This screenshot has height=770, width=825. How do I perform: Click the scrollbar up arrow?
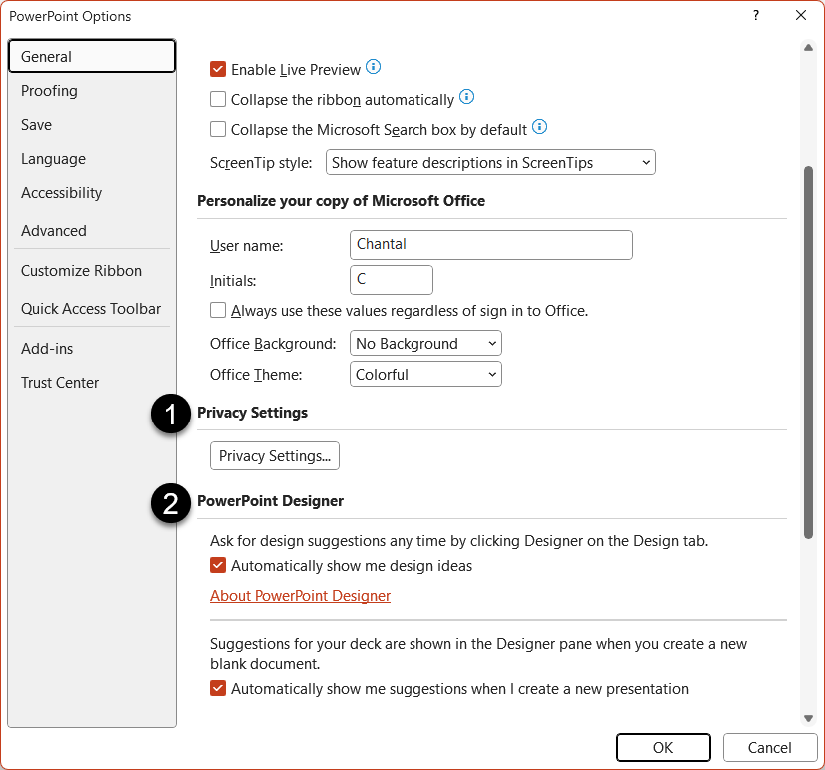point(808,48)
